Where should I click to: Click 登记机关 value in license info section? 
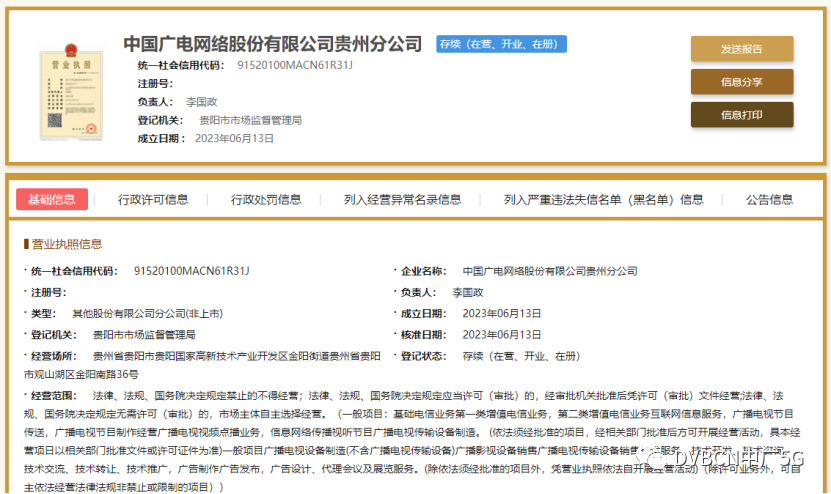click(144, 334)
